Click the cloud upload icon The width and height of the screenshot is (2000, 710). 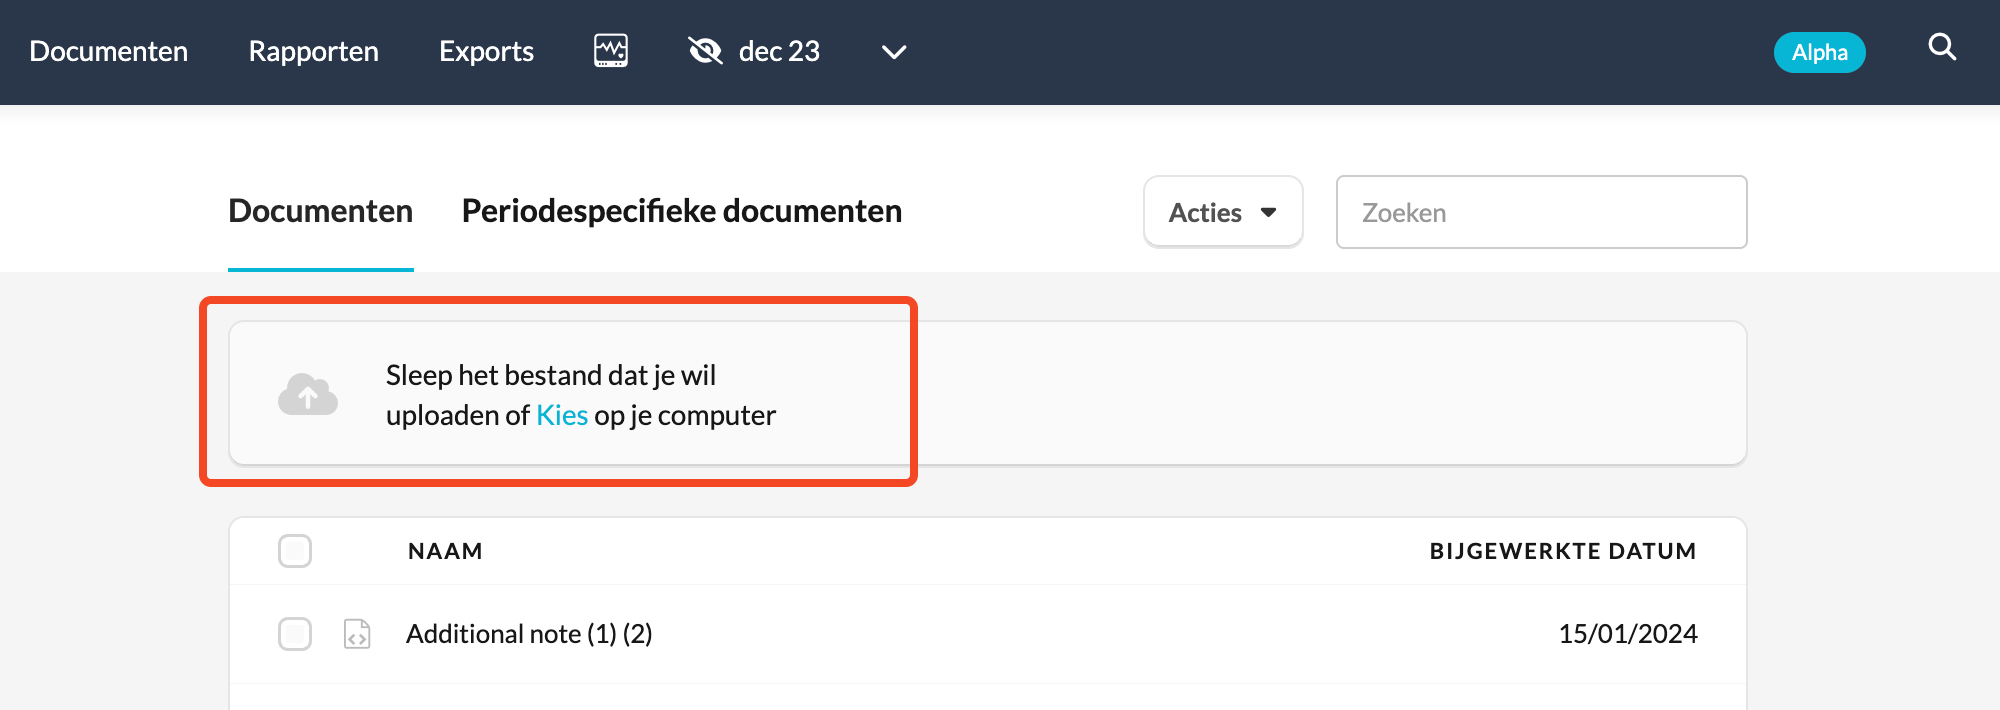[308, 394]
